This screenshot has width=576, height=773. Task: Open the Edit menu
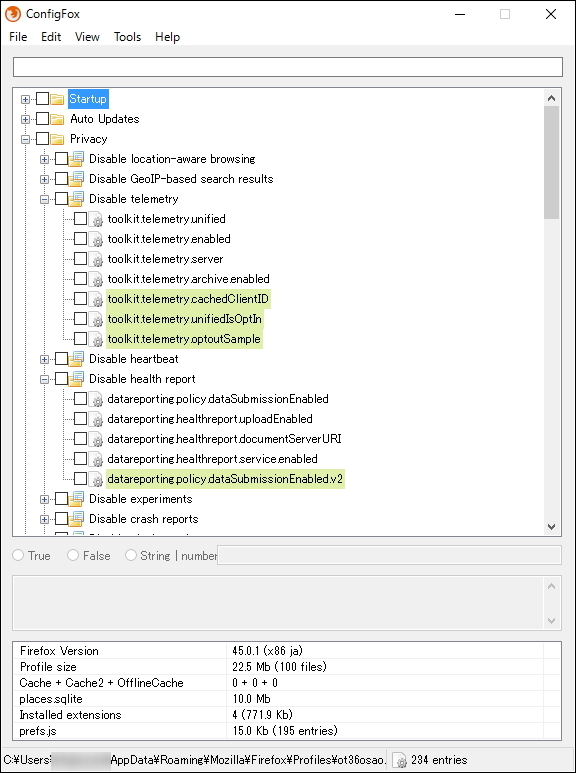[x=51, y=37]
